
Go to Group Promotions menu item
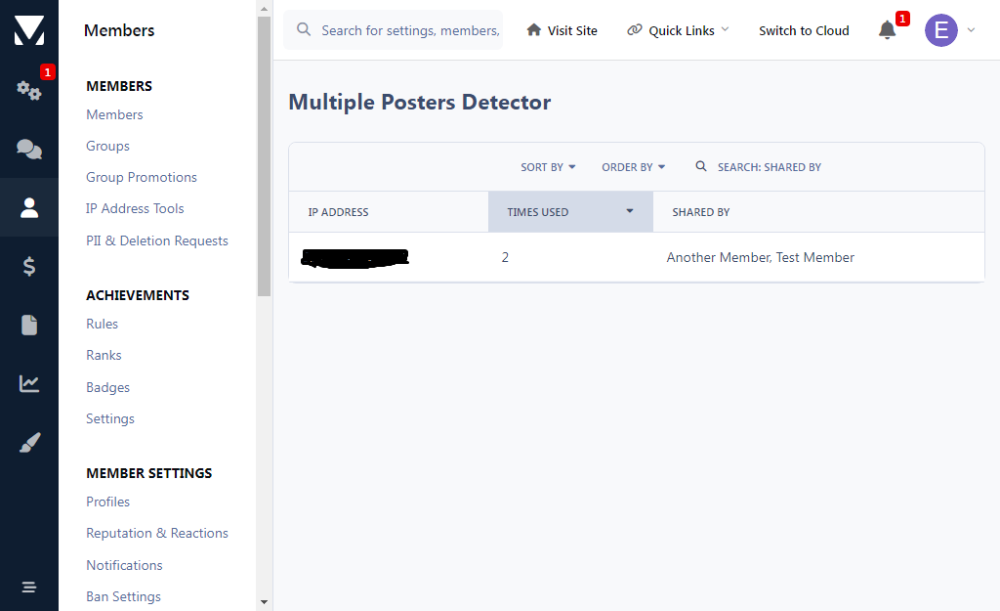pos(141,177)
